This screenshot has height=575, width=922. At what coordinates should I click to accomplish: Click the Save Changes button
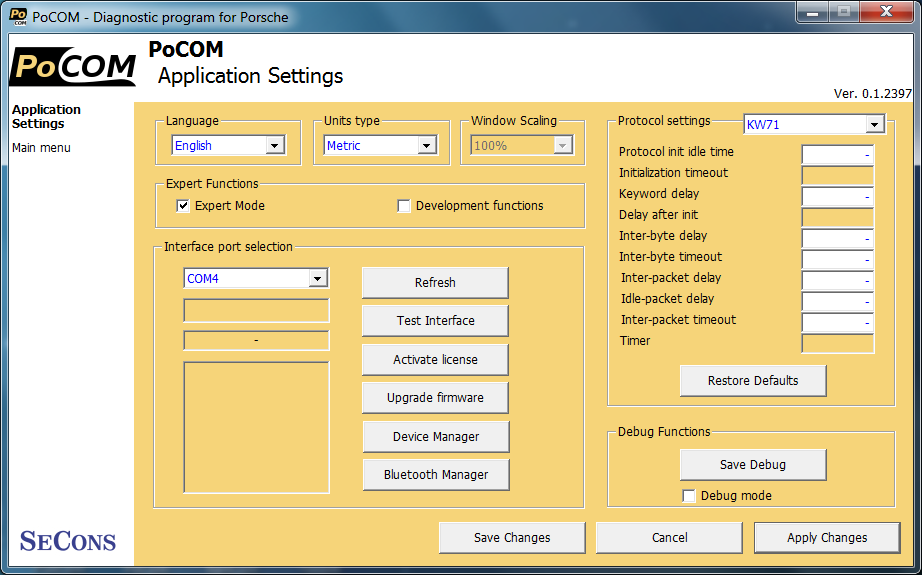[x=512, y=537]
